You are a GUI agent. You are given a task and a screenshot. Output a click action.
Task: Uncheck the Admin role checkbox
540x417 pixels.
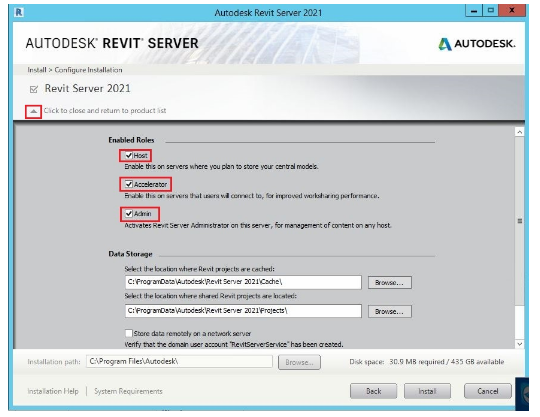click(128, 213)
